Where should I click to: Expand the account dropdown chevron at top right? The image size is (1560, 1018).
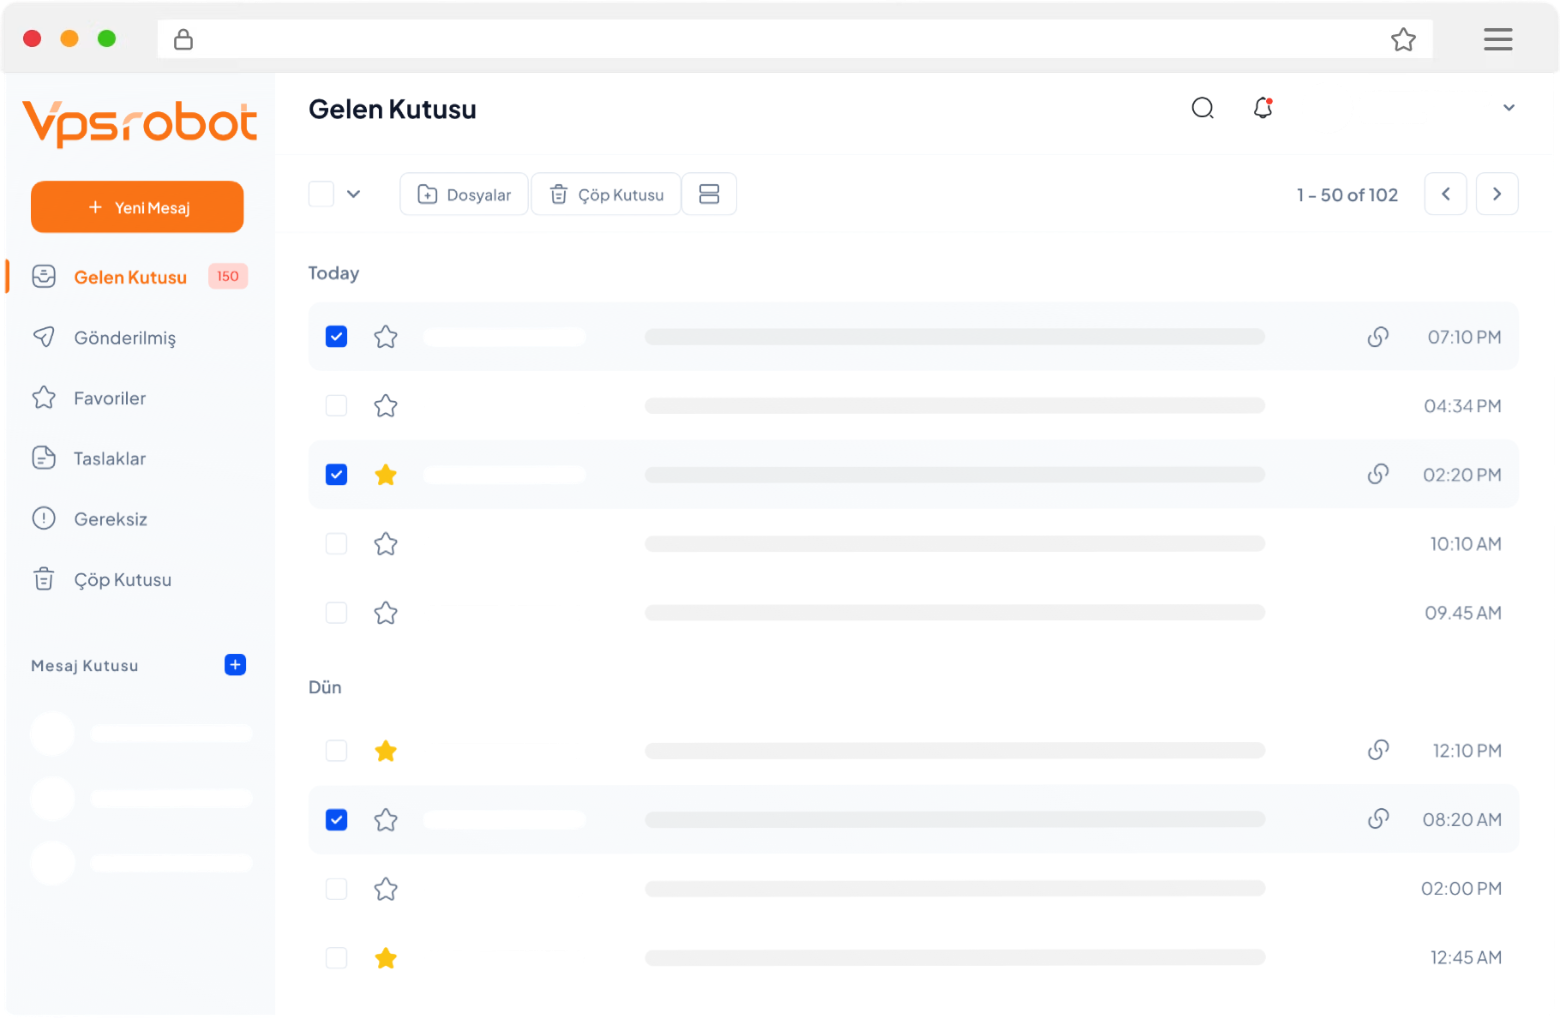point(1509,108)
